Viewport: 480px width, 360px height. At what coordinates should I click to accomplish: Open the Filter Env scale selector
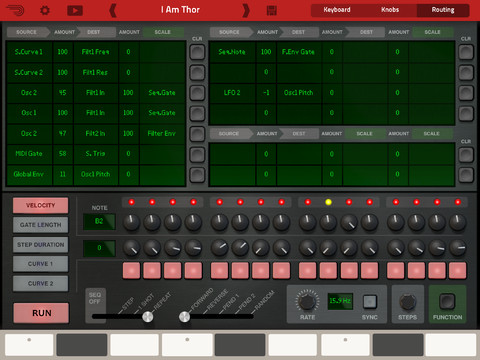(162, 133)
